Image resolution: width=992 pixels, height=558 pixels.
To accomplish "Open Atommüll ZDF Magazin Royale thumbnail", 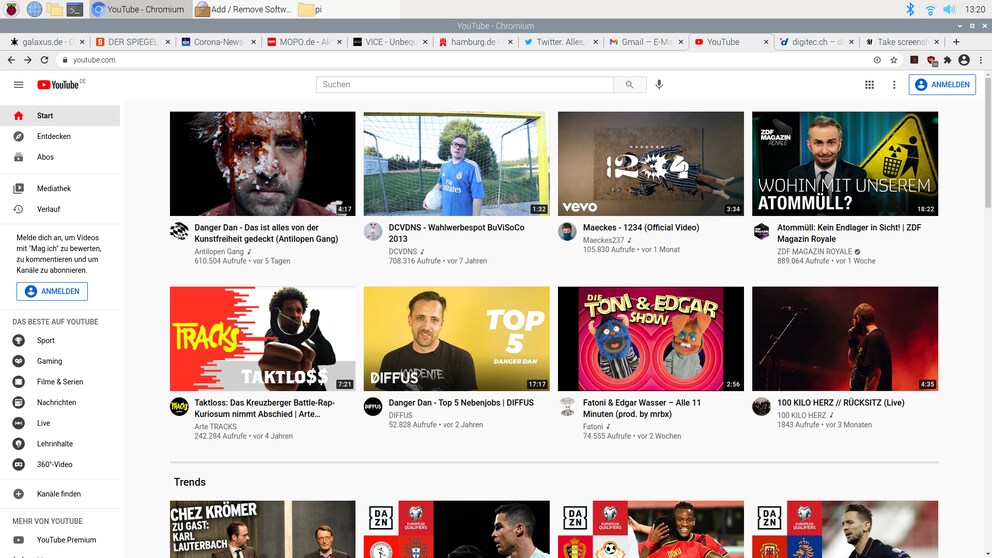I will 845,164.
